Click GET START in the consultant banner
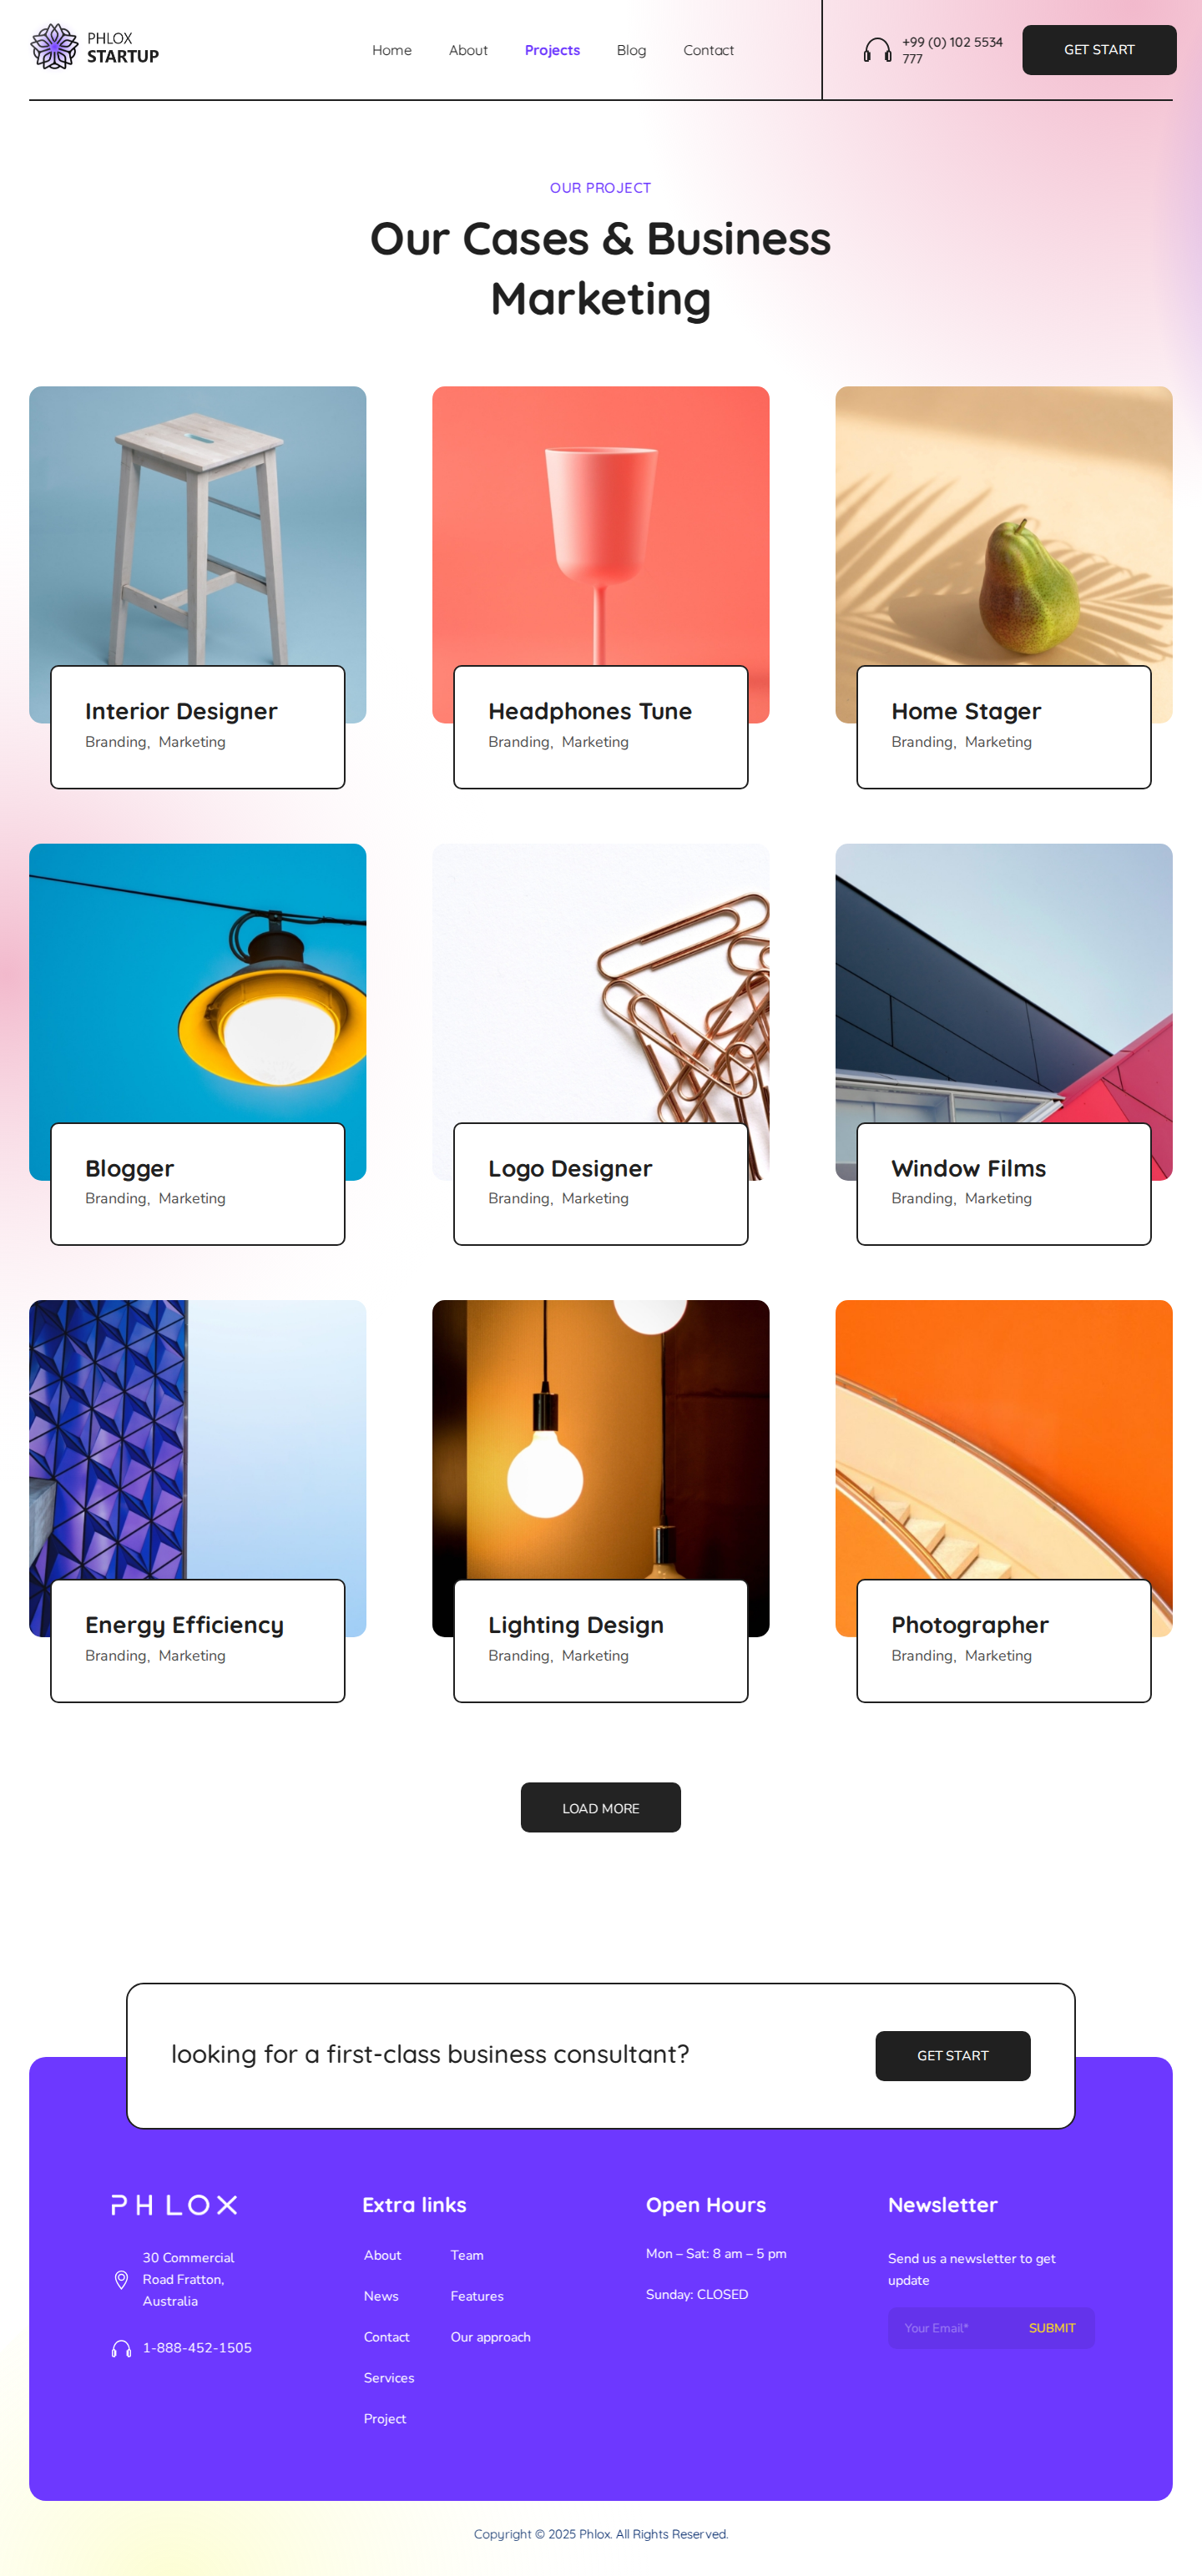The width and height of the screenshot is (1202, 2576). click(952, 2055)
